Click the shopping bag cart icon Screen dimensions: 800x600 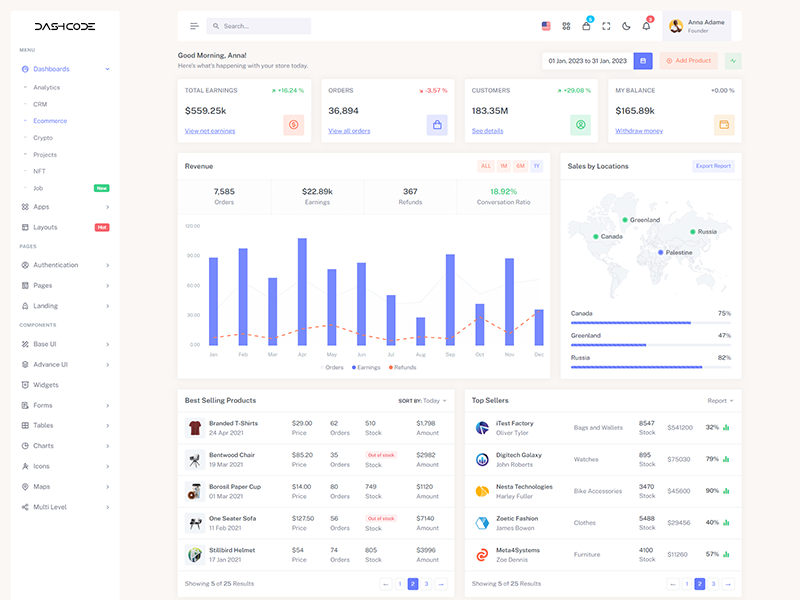pyautogui.click(x=587, y=26)
